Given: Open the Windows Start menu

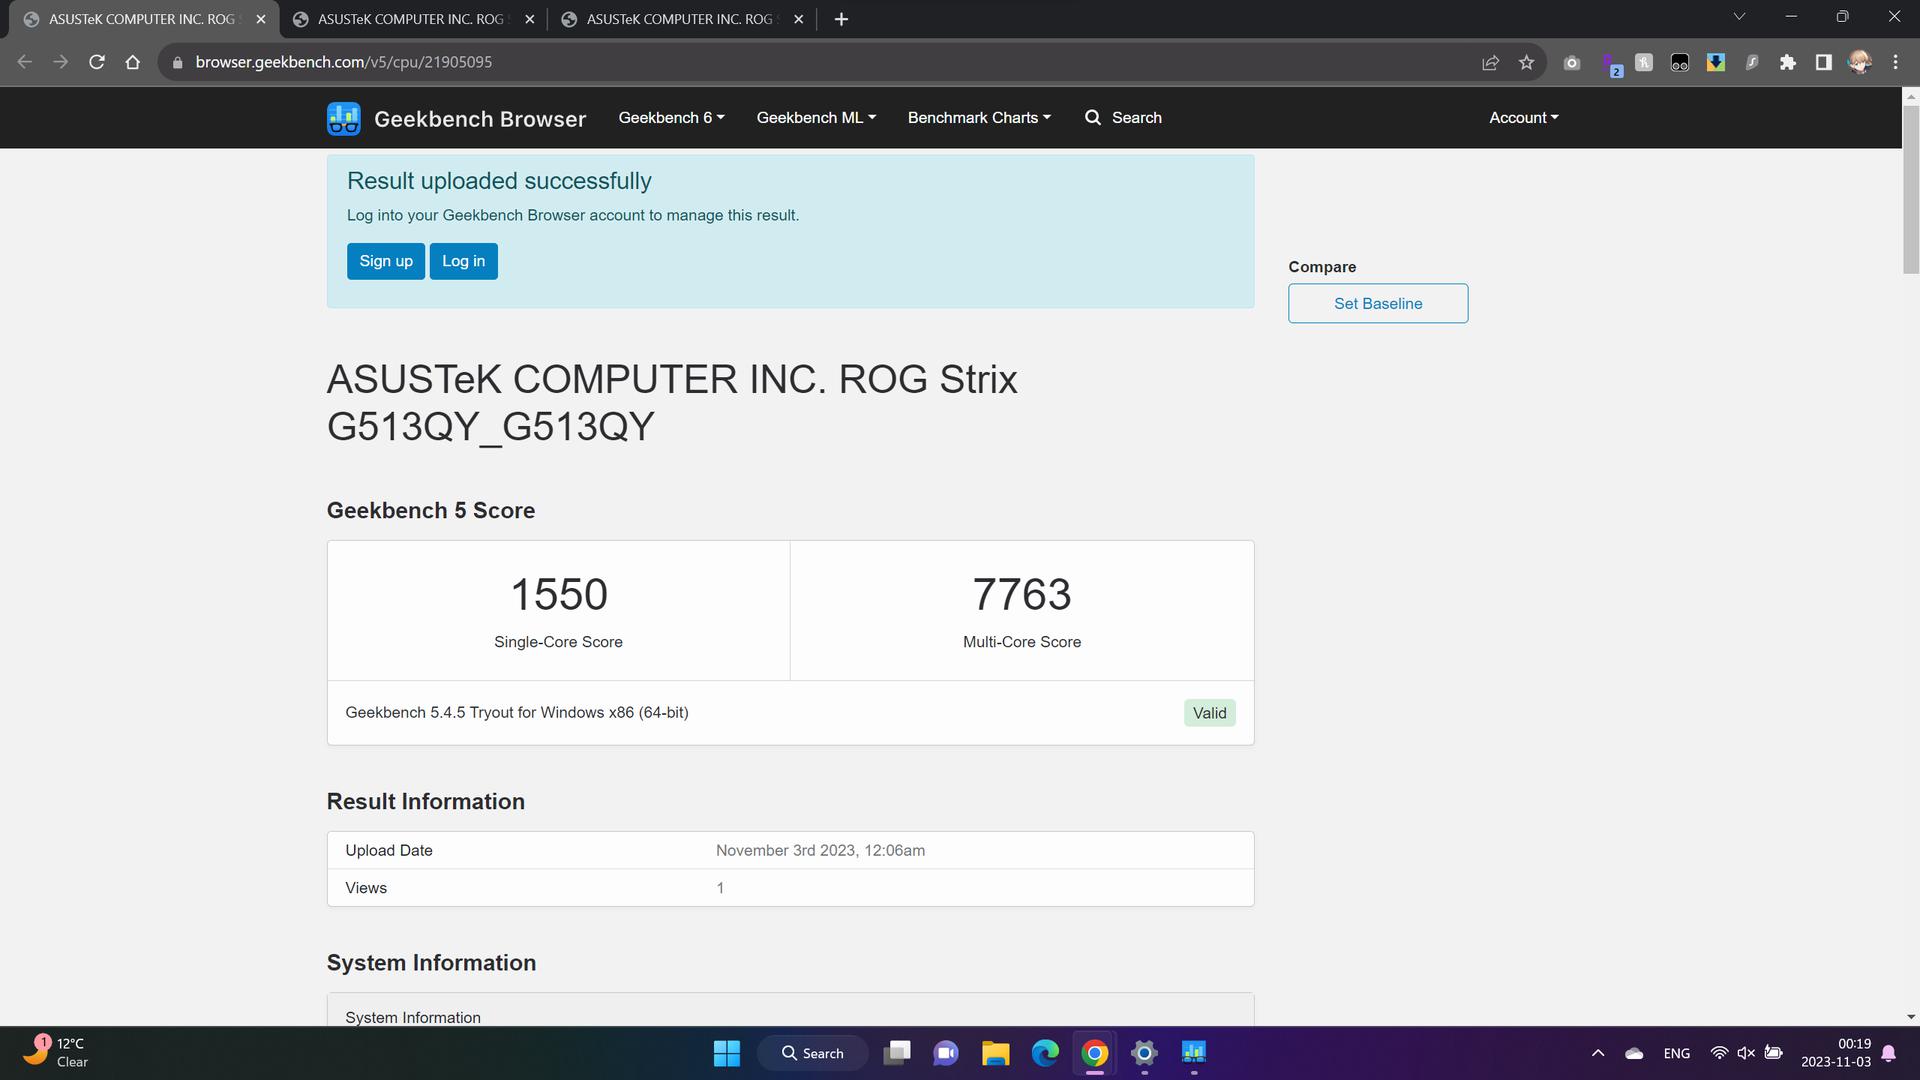Looking at the screenshot, I should (727, 1053).
